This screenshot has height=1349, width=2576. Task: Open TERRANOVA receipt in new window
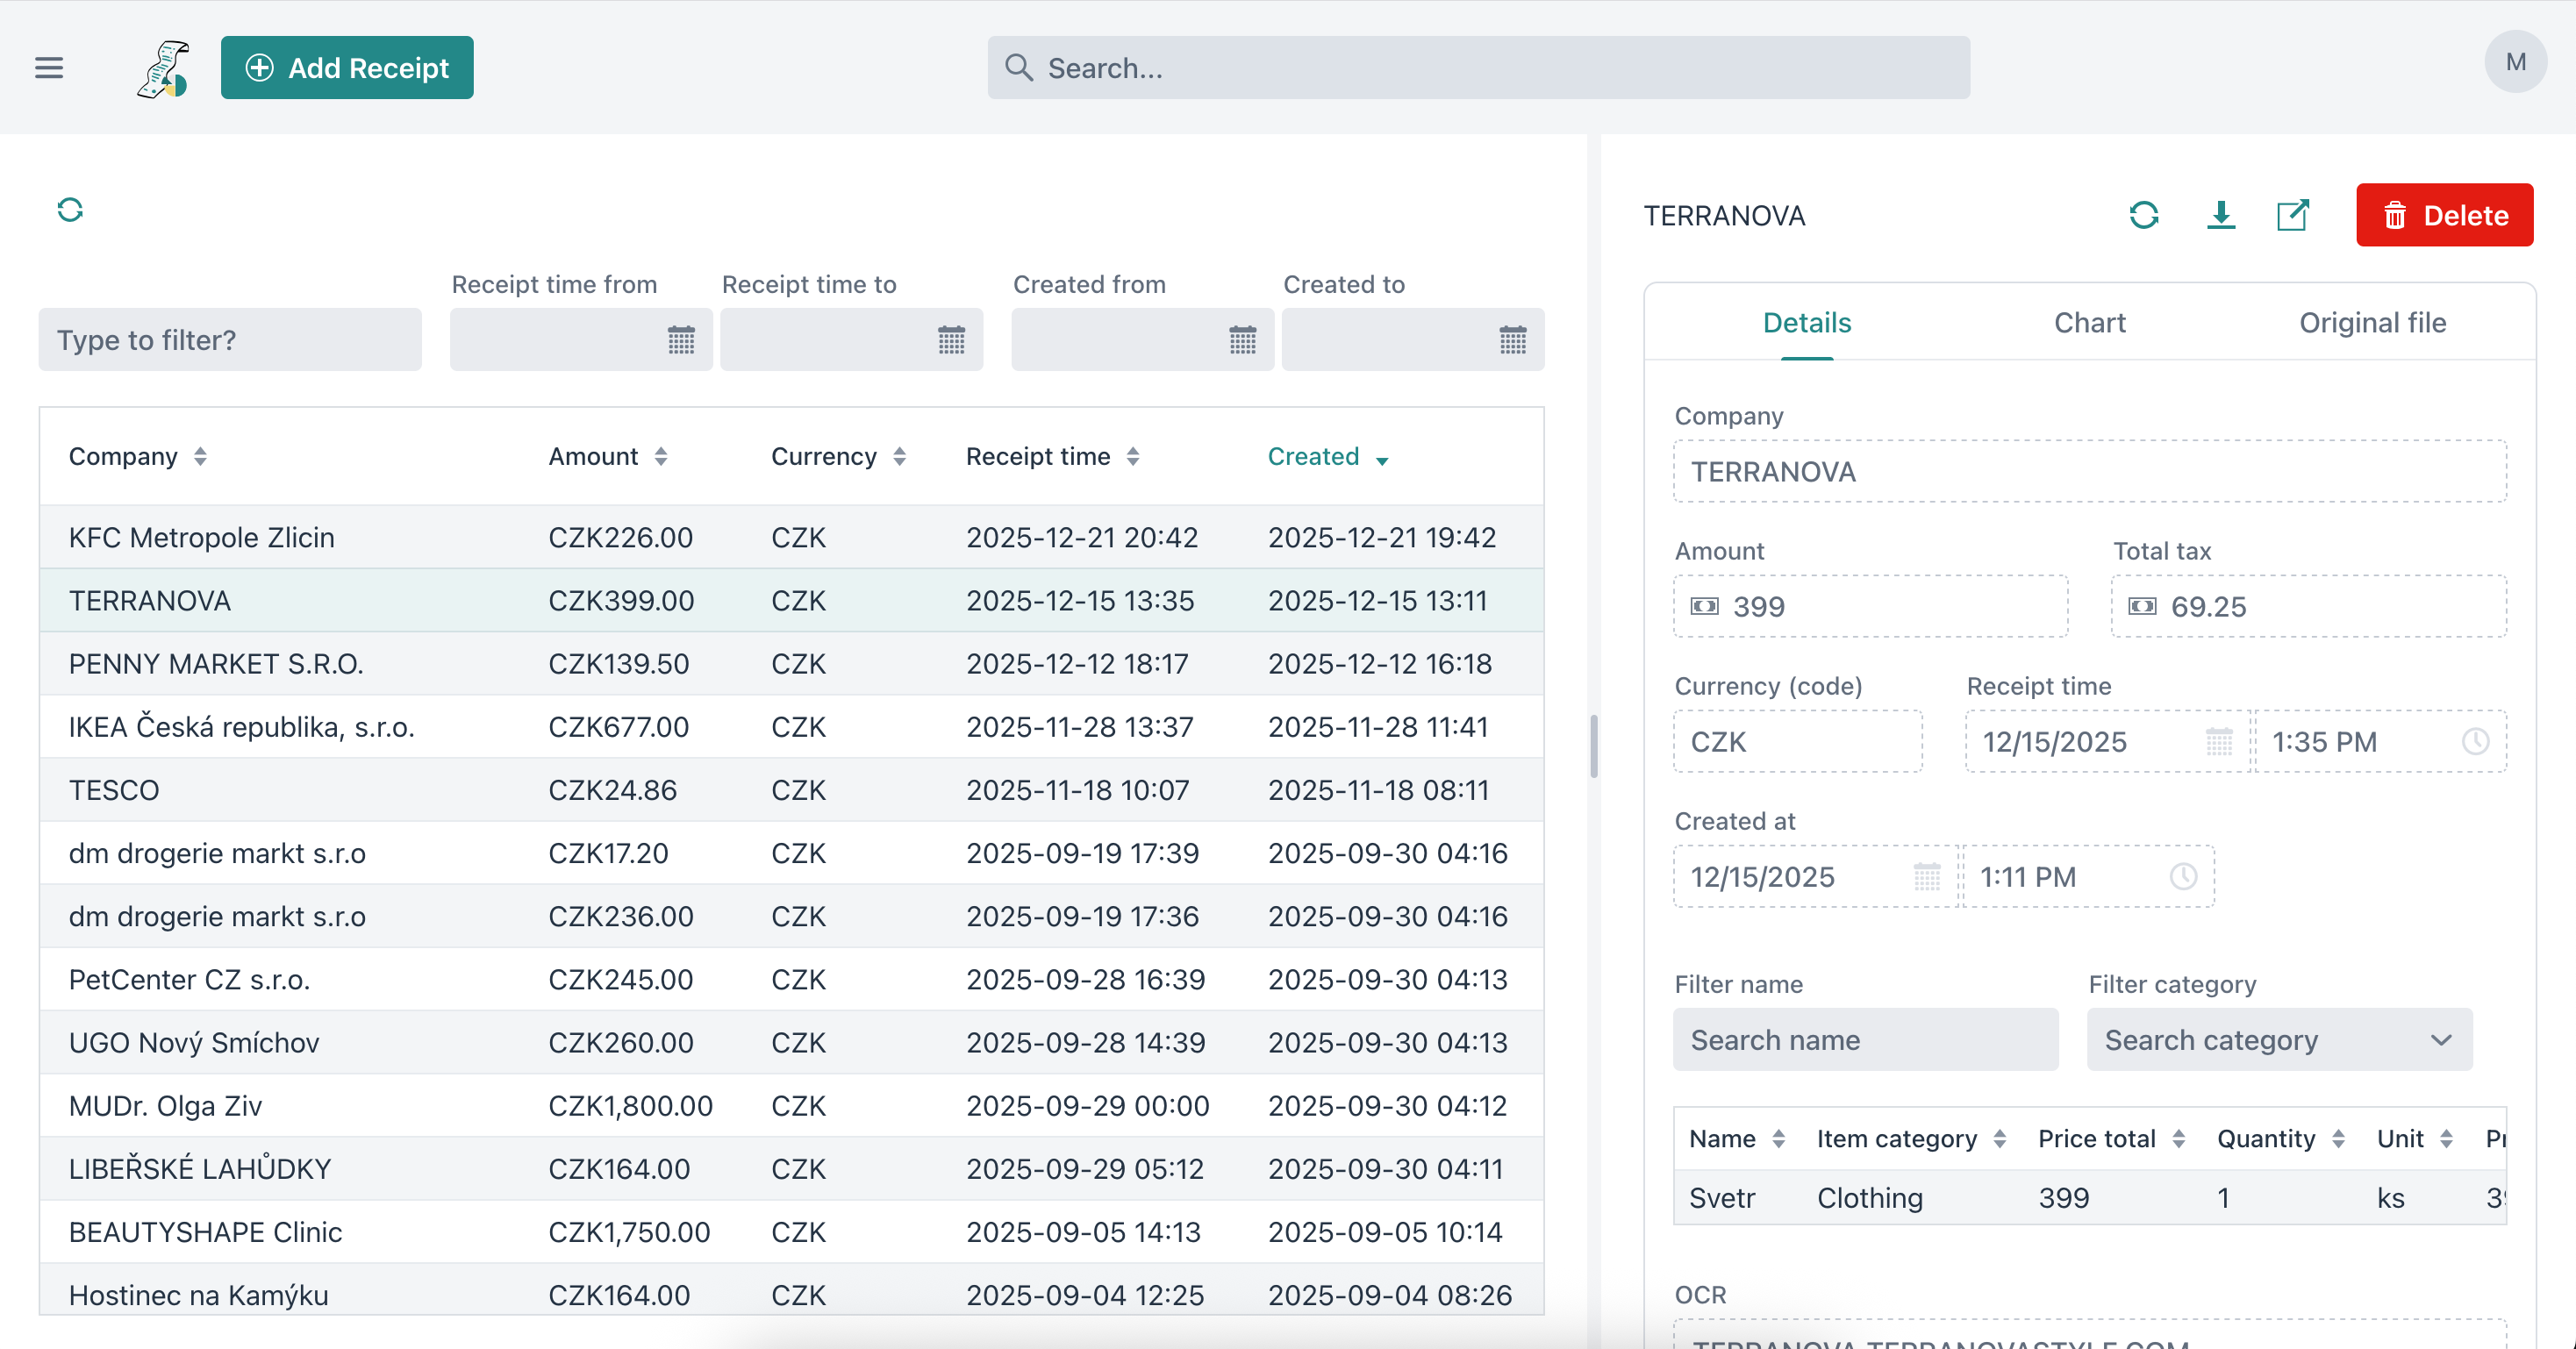2292,215
